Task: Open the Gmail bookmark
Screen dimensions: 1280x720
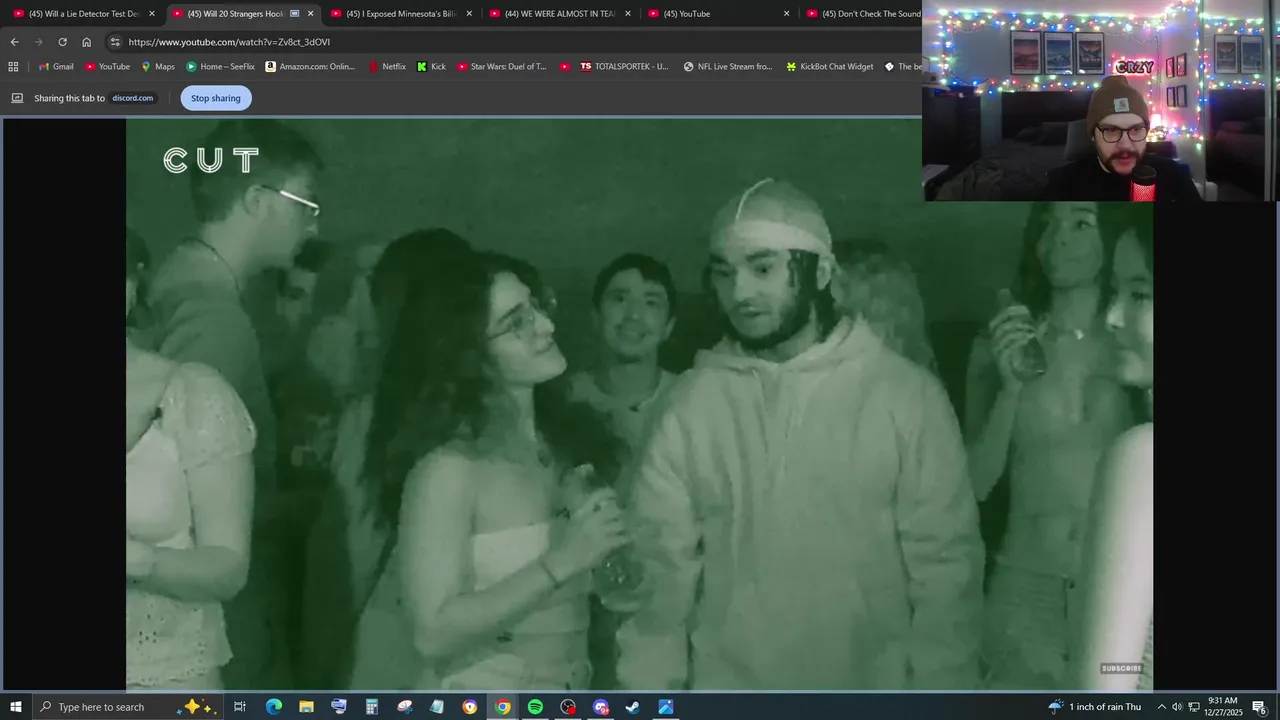Action: [56, 67]
